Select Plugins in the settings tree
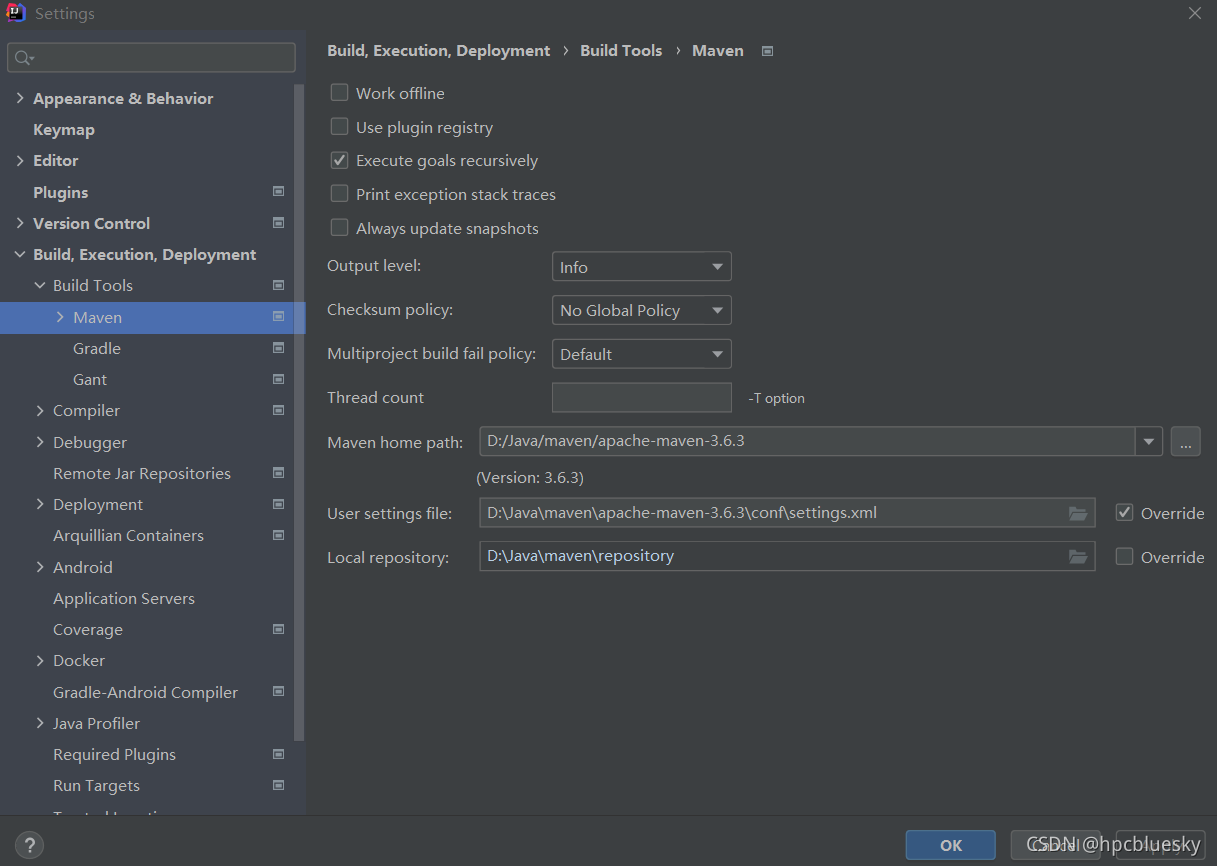 pyautogui.click(x=60, y=192)
